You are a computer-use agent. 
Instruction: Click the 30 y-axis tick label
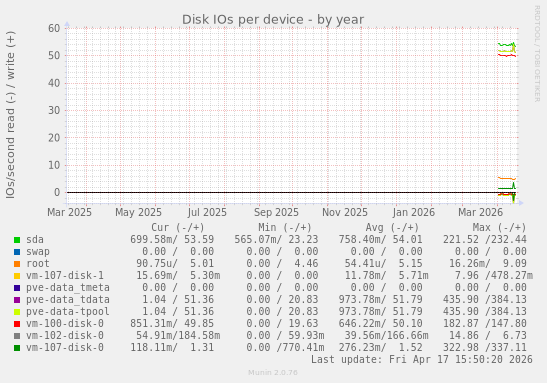point(54,111)
